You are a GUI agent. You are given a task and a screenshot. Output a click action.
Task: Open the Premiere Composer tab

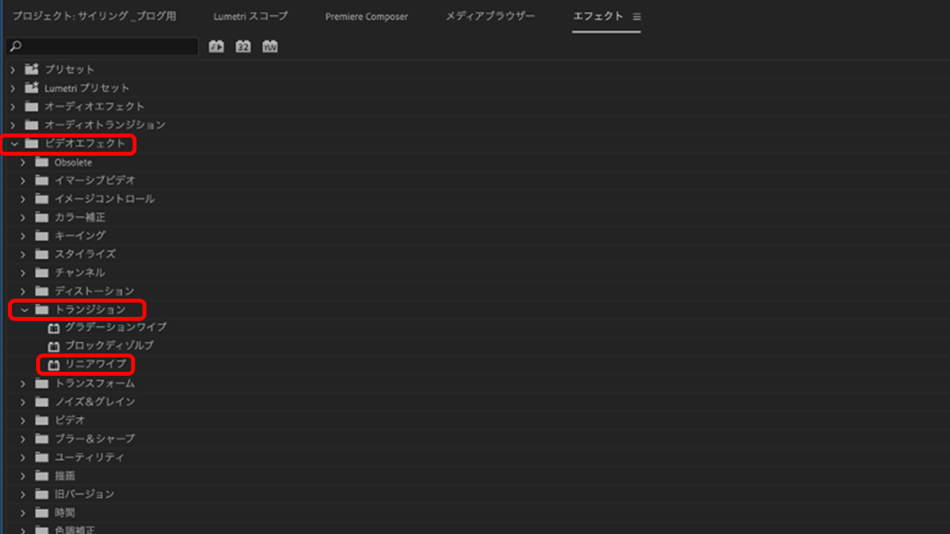coord(367,16)
